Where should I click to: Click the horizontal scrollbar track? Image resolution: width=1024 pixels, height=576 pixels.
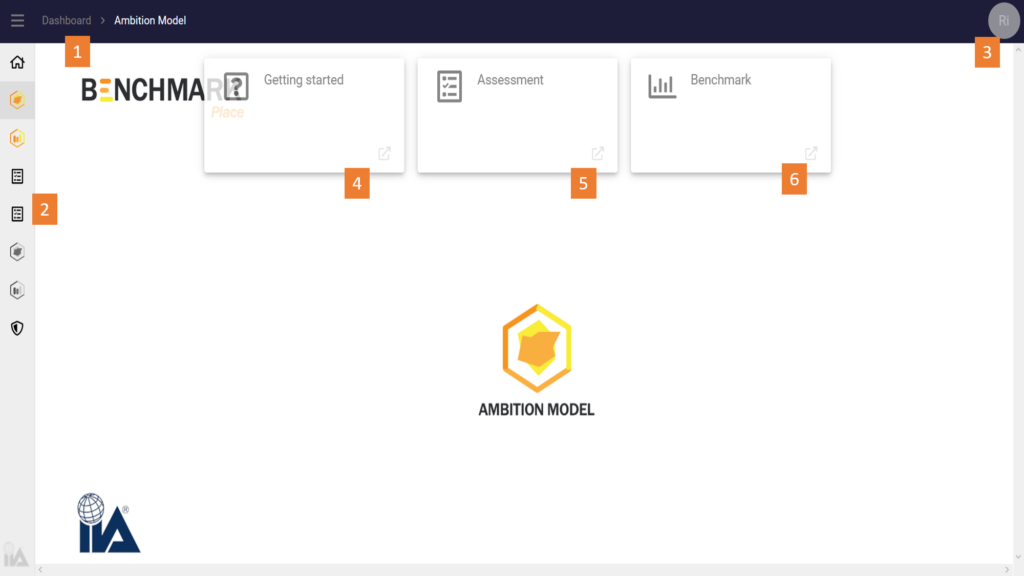tap(523, 570)
